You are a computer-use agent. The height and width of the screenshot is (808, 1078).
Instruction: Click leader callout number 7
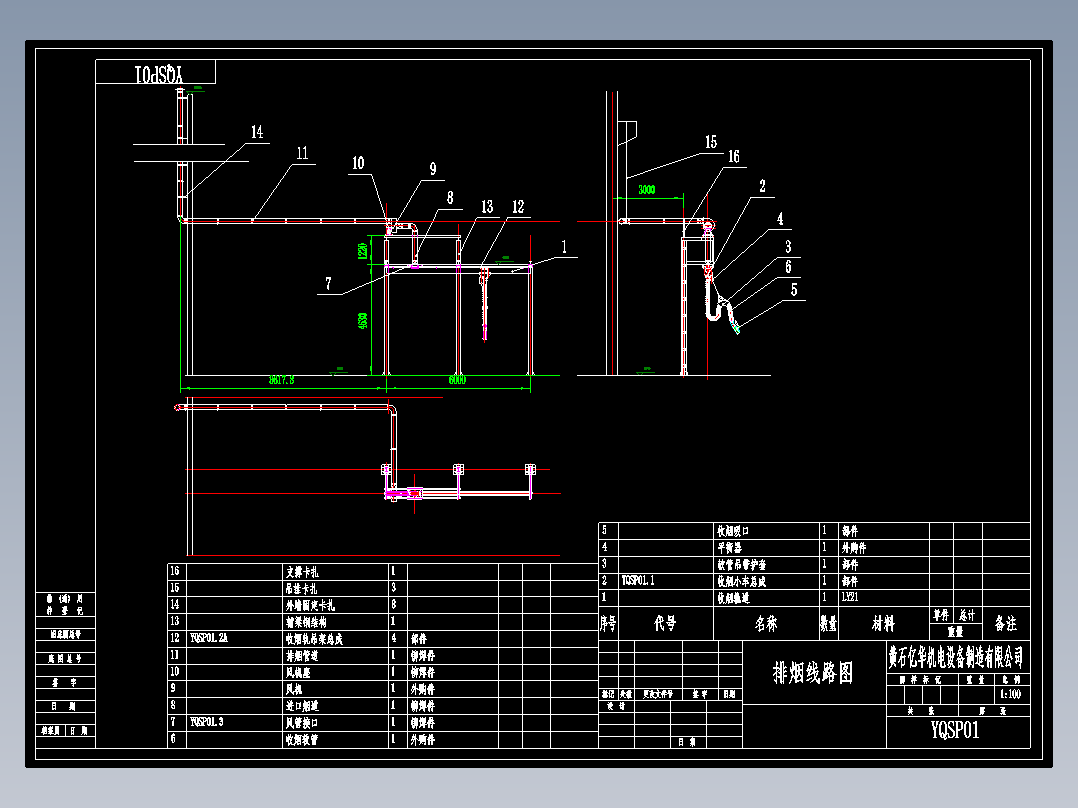point(328,284)
